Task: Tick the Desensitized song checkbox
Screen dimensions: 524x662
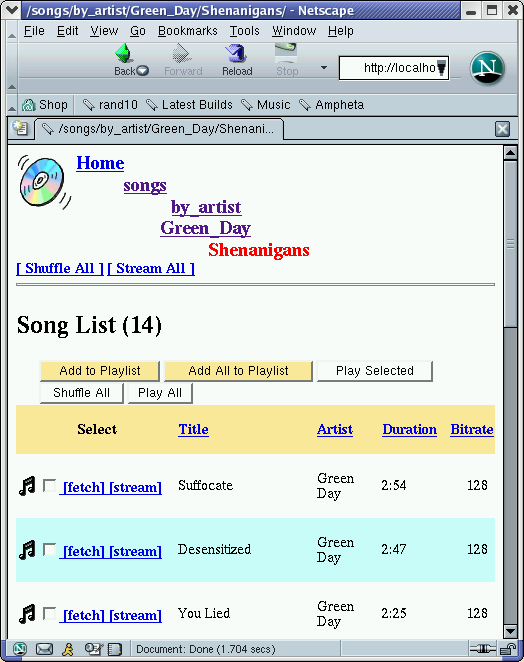Action: click(49, 550)
